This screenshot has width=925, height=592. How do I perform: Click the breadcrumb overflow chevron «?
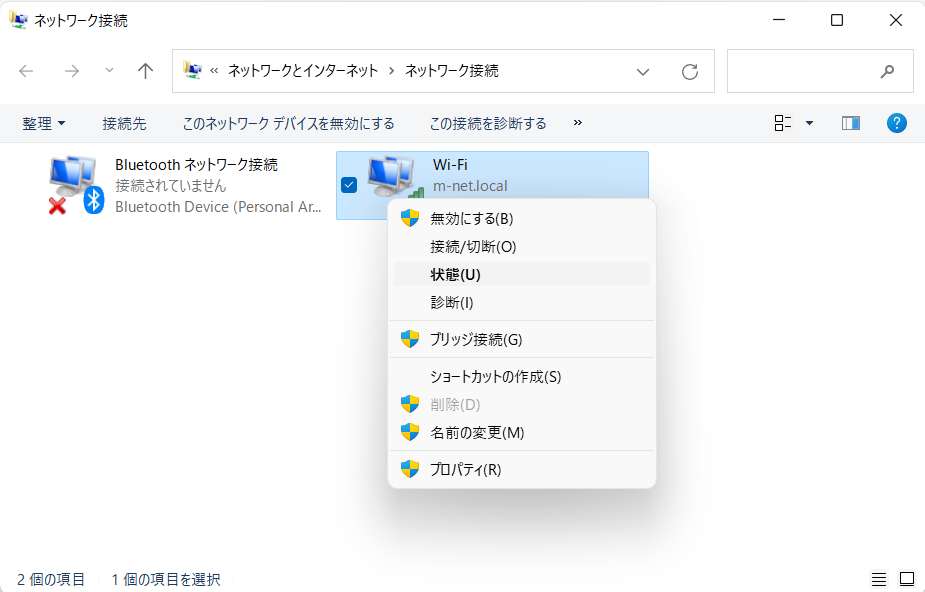(x=214, y=71)
